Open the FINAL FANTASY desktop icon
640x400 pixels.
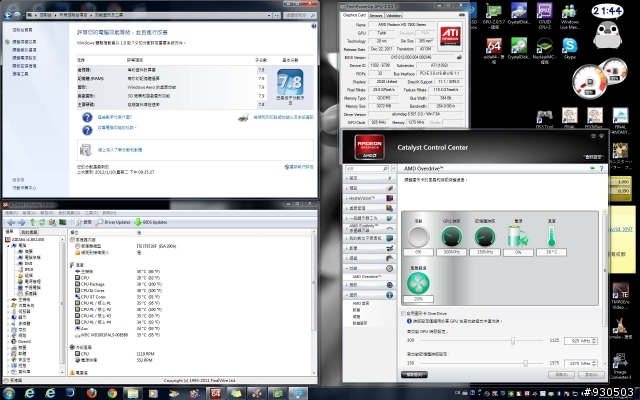click(x=620, y=121)
